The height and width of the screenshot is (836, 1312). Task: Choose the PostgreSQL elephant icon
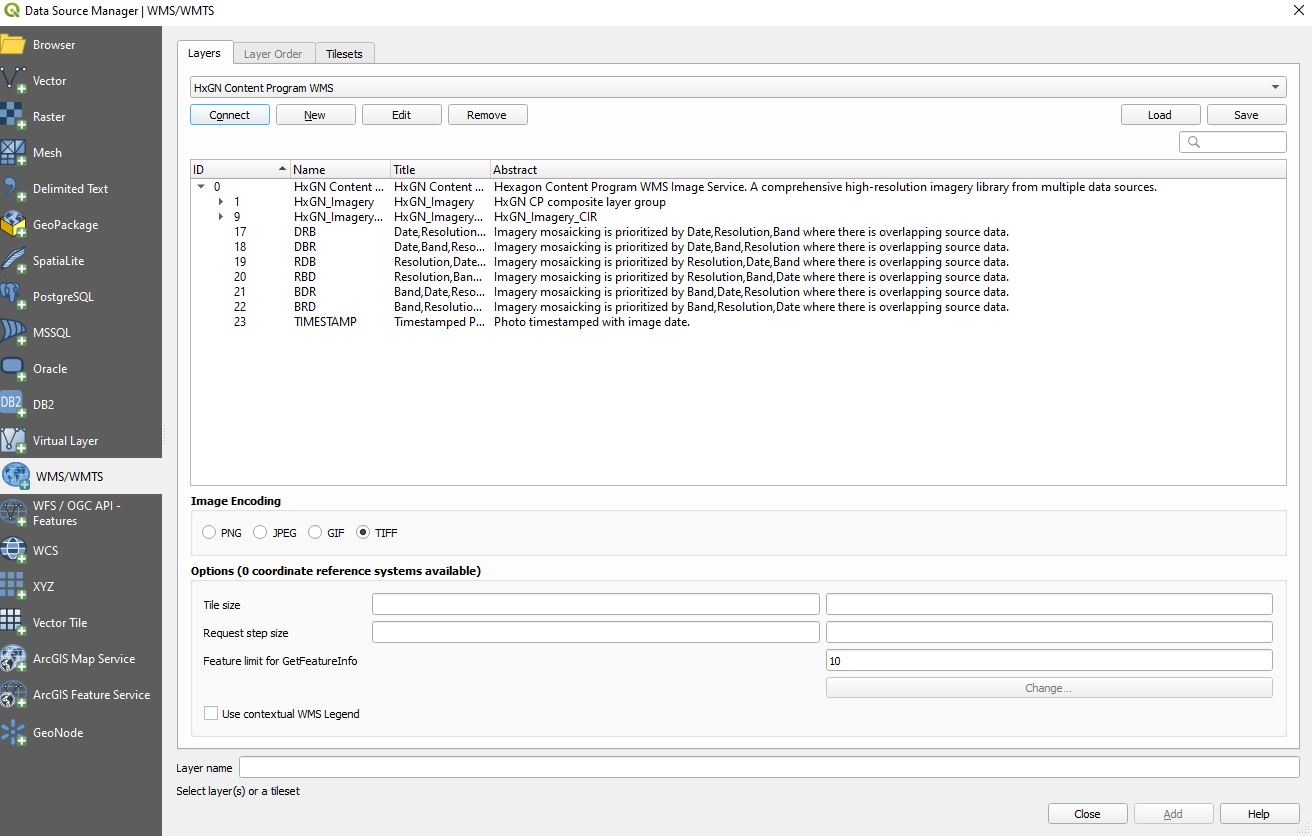point(14,297)
